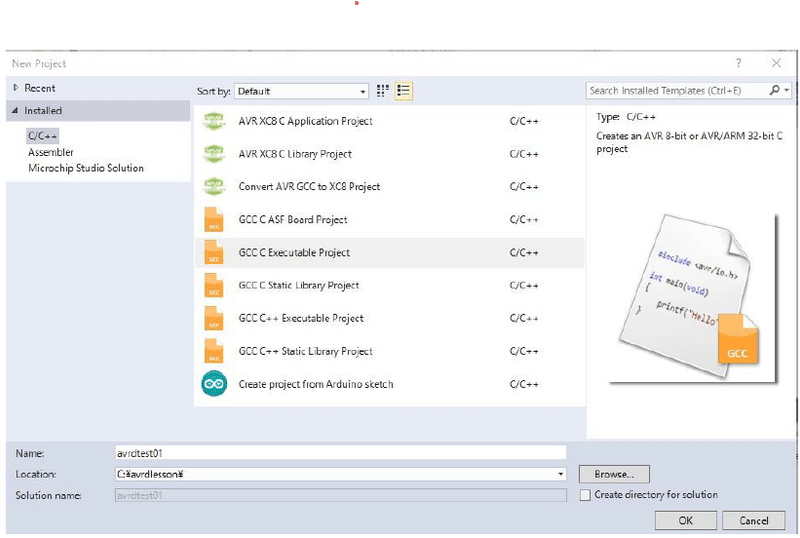Click the Browse... button
This screenshot has width=800, height=538.
point(614,474)
